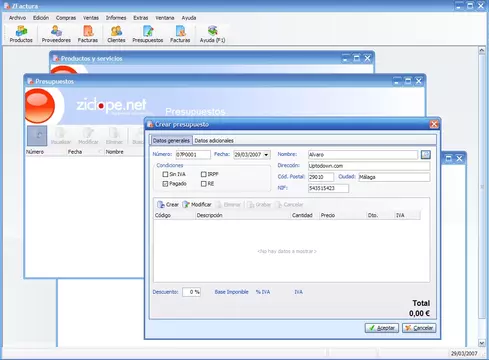Image resolution: width=489 pixels, height=360 pixels.
Task: Open the Proveedores toolbar icon
Action: coord(56,34)
